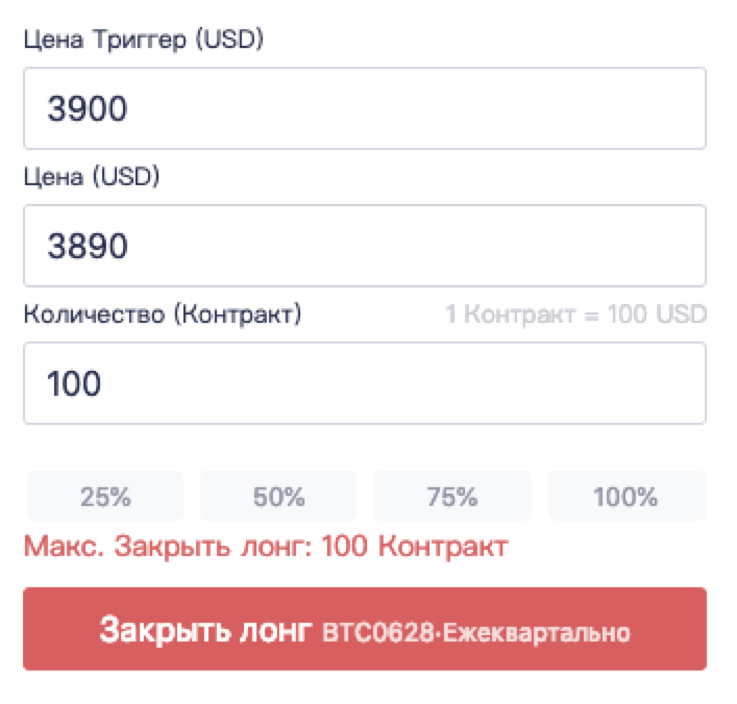Place cursor on the 100 quantity value
Screen dimensions: 737x704
pyautogui.click(x=74, y=383)
